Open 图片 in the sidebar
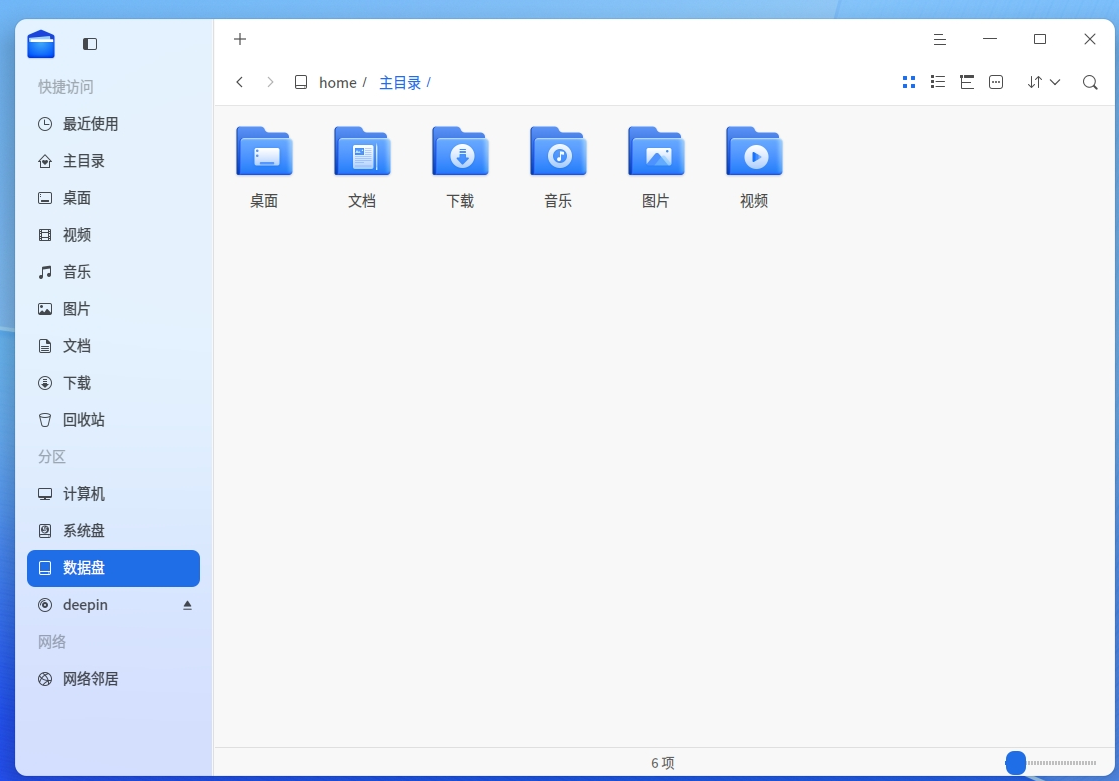 point(113,309)
